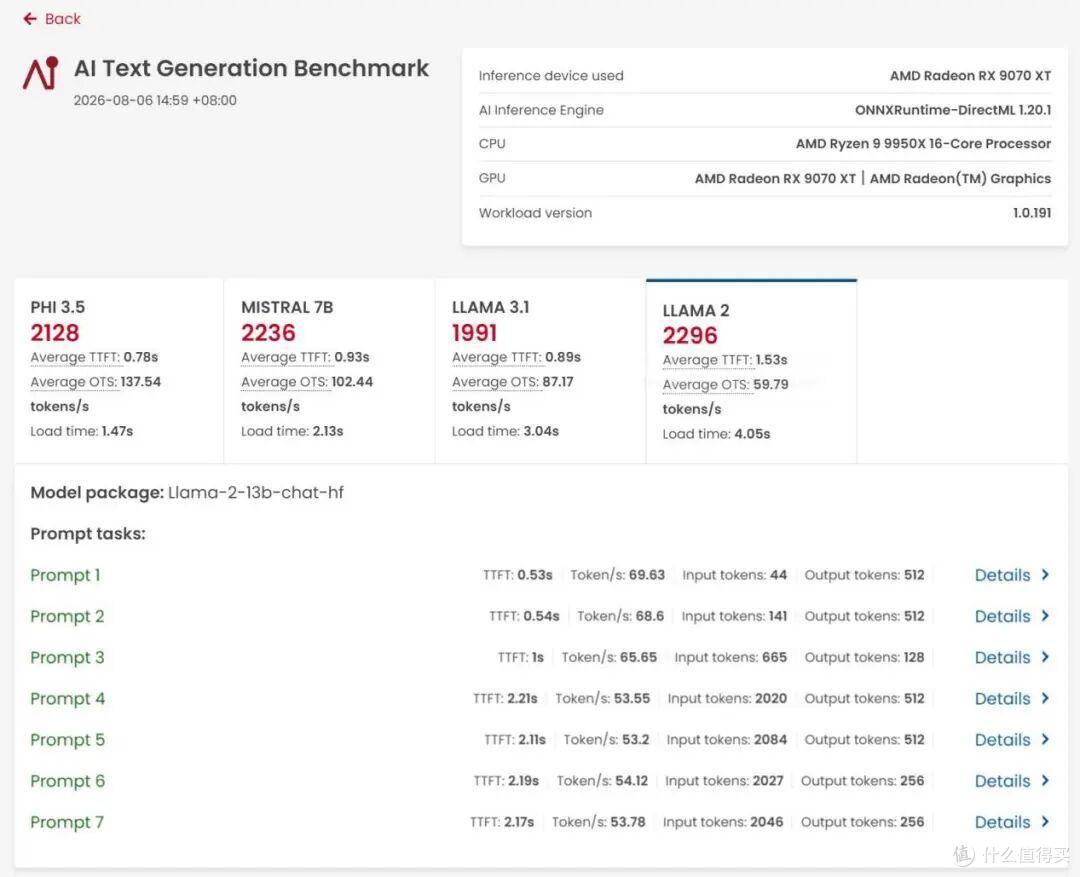Click the GPU row value in the info card
Image resolution: width=1080 pixels, height=877 pixels.
coord(873,178)
